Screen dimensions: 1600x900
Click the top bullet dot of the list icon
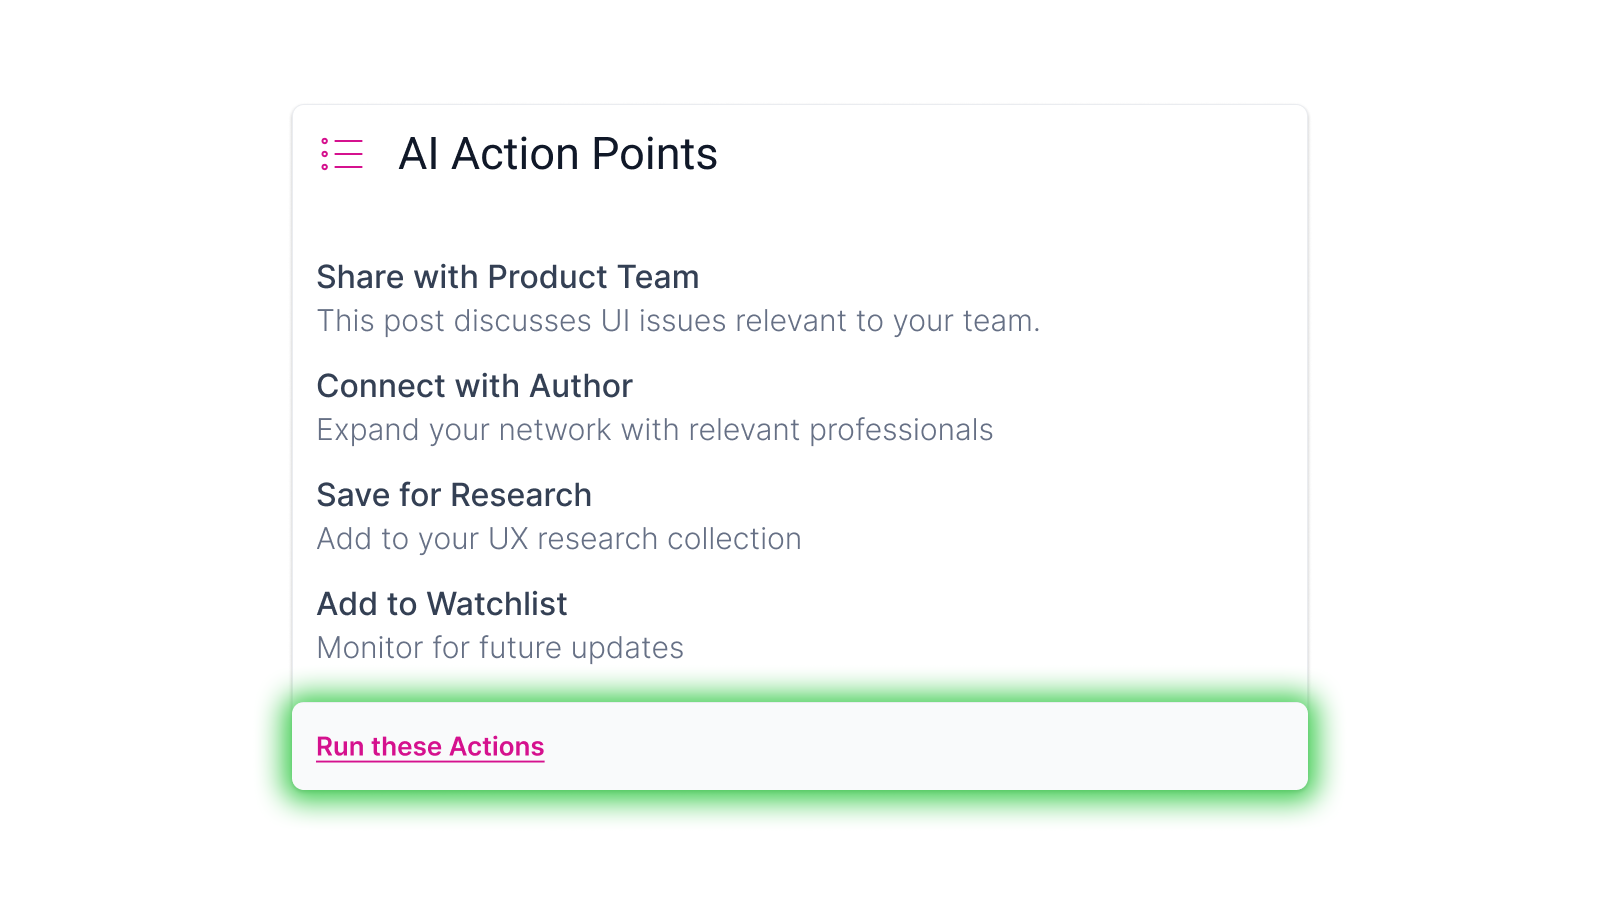(x=324, y=139)
